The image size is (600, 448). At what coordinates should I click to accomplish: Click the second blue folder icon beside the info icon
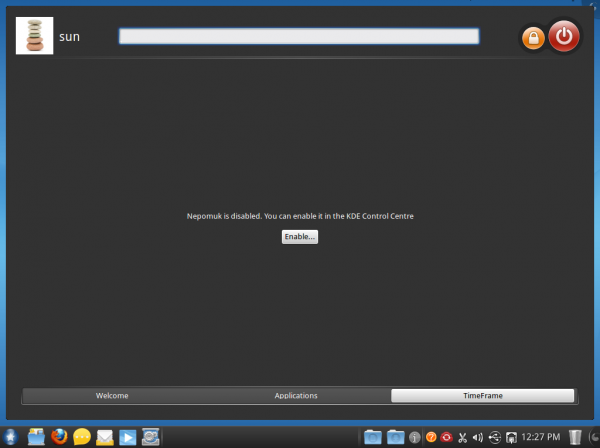pos(396,437)
